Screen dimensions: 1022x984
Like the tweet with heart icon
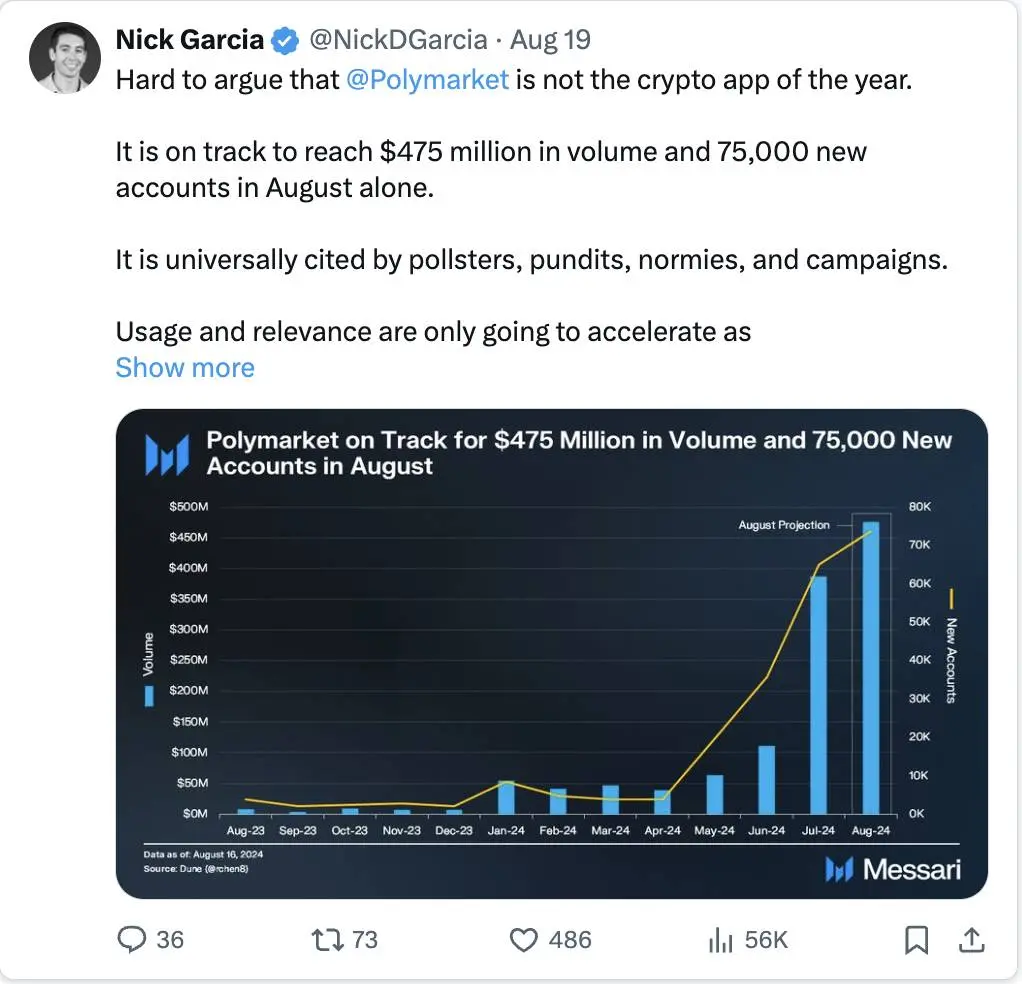click(x=523, y=940)
